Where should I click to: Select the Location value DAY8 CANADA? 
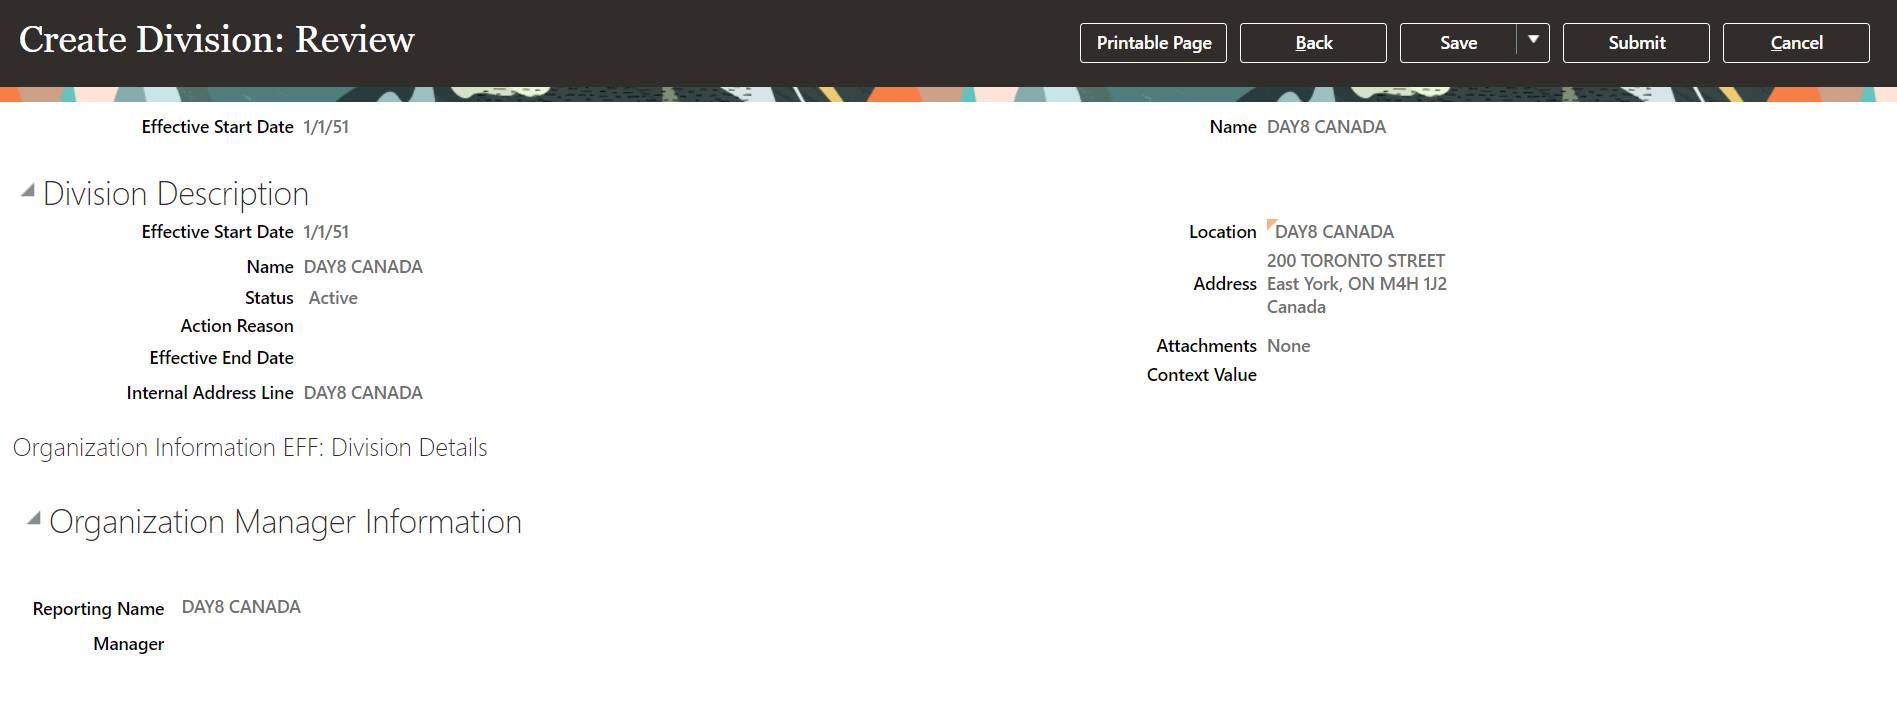point(1334,232)
